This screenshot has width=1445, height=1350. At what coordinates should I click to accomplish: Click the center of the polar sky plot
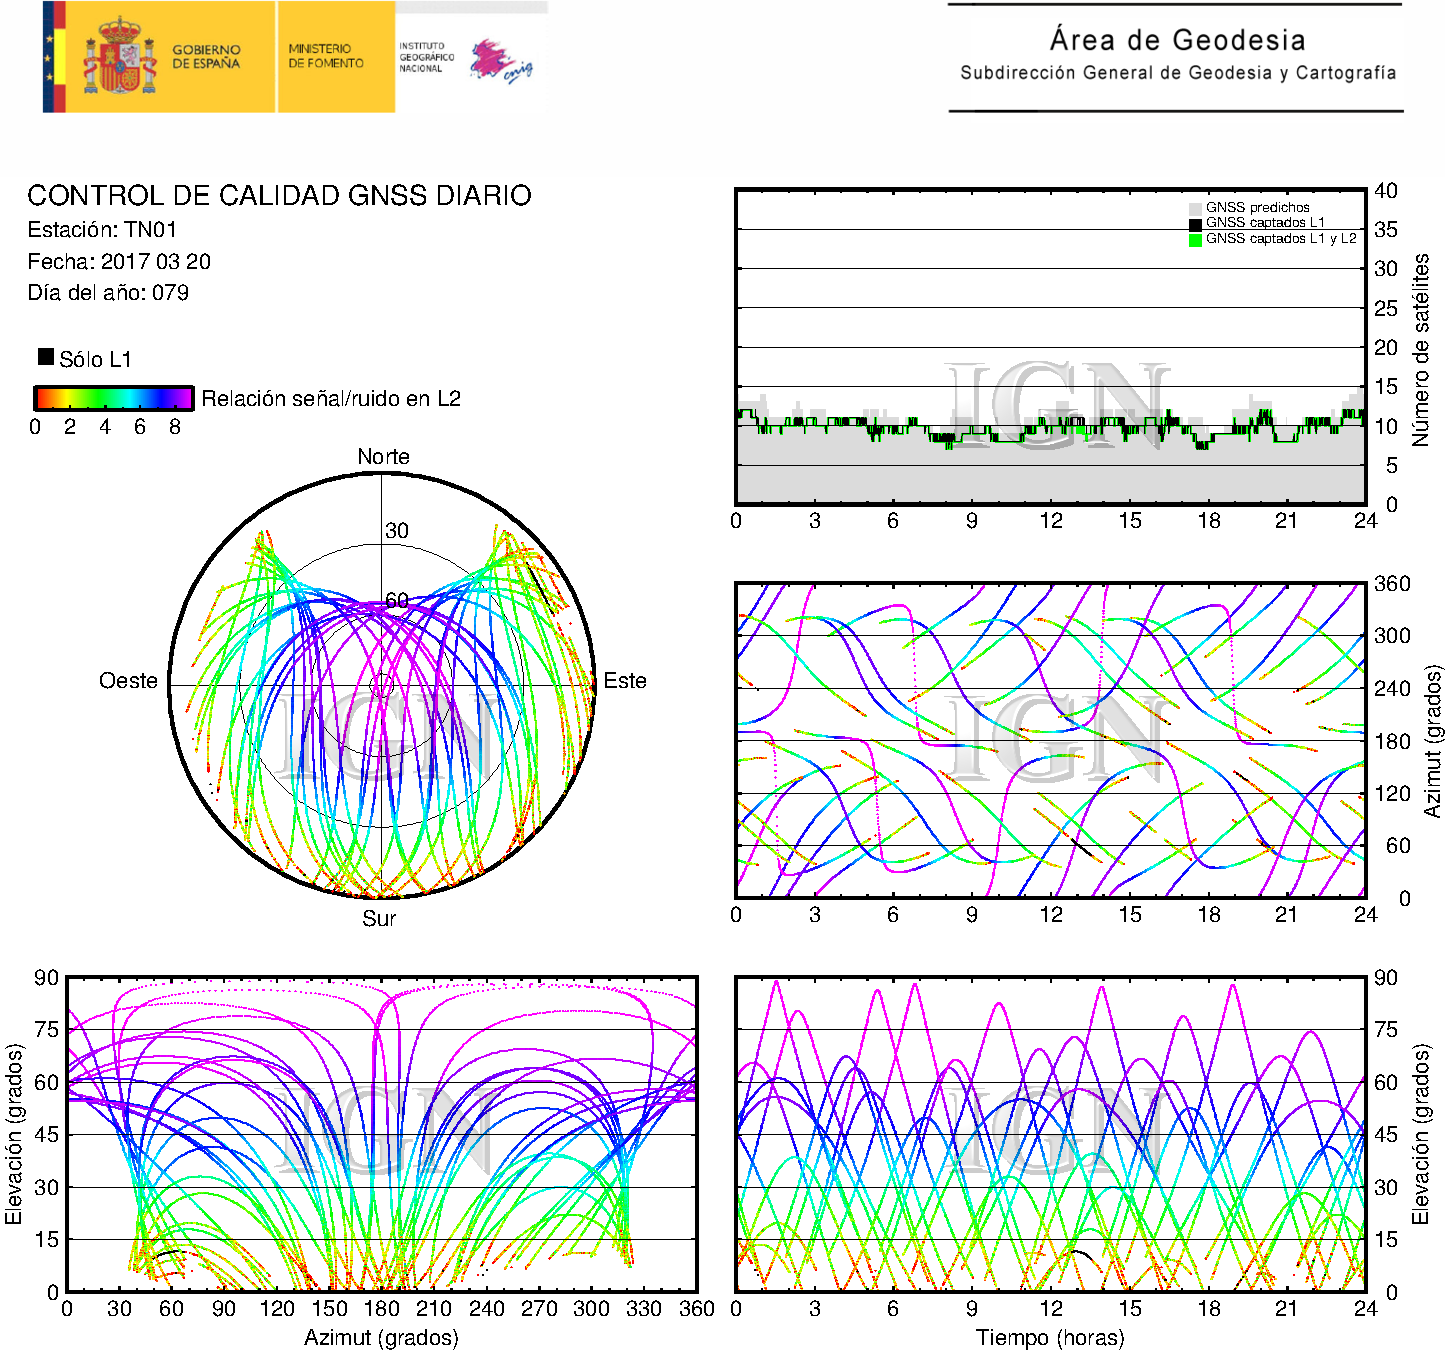click(382, 685)
